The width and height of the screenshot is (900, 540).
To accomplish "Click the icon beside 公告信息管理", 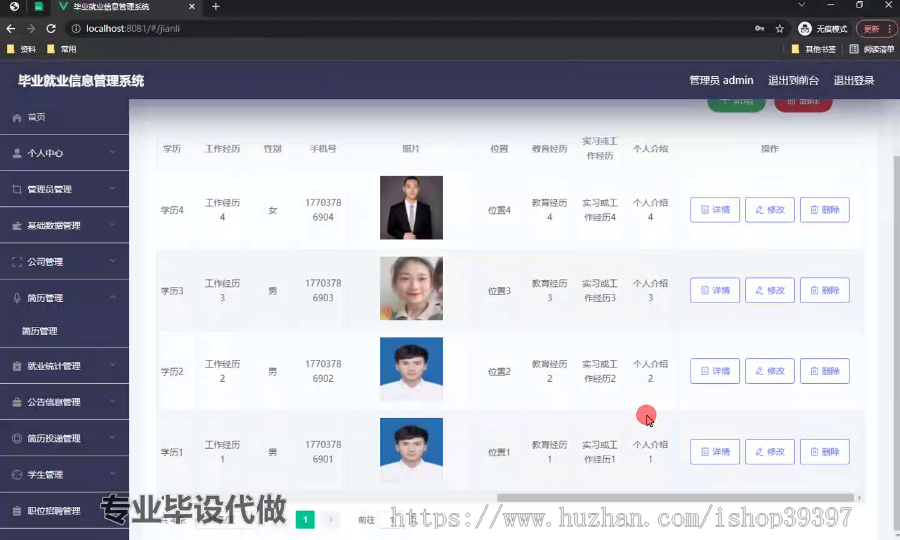I will [17, 402].
